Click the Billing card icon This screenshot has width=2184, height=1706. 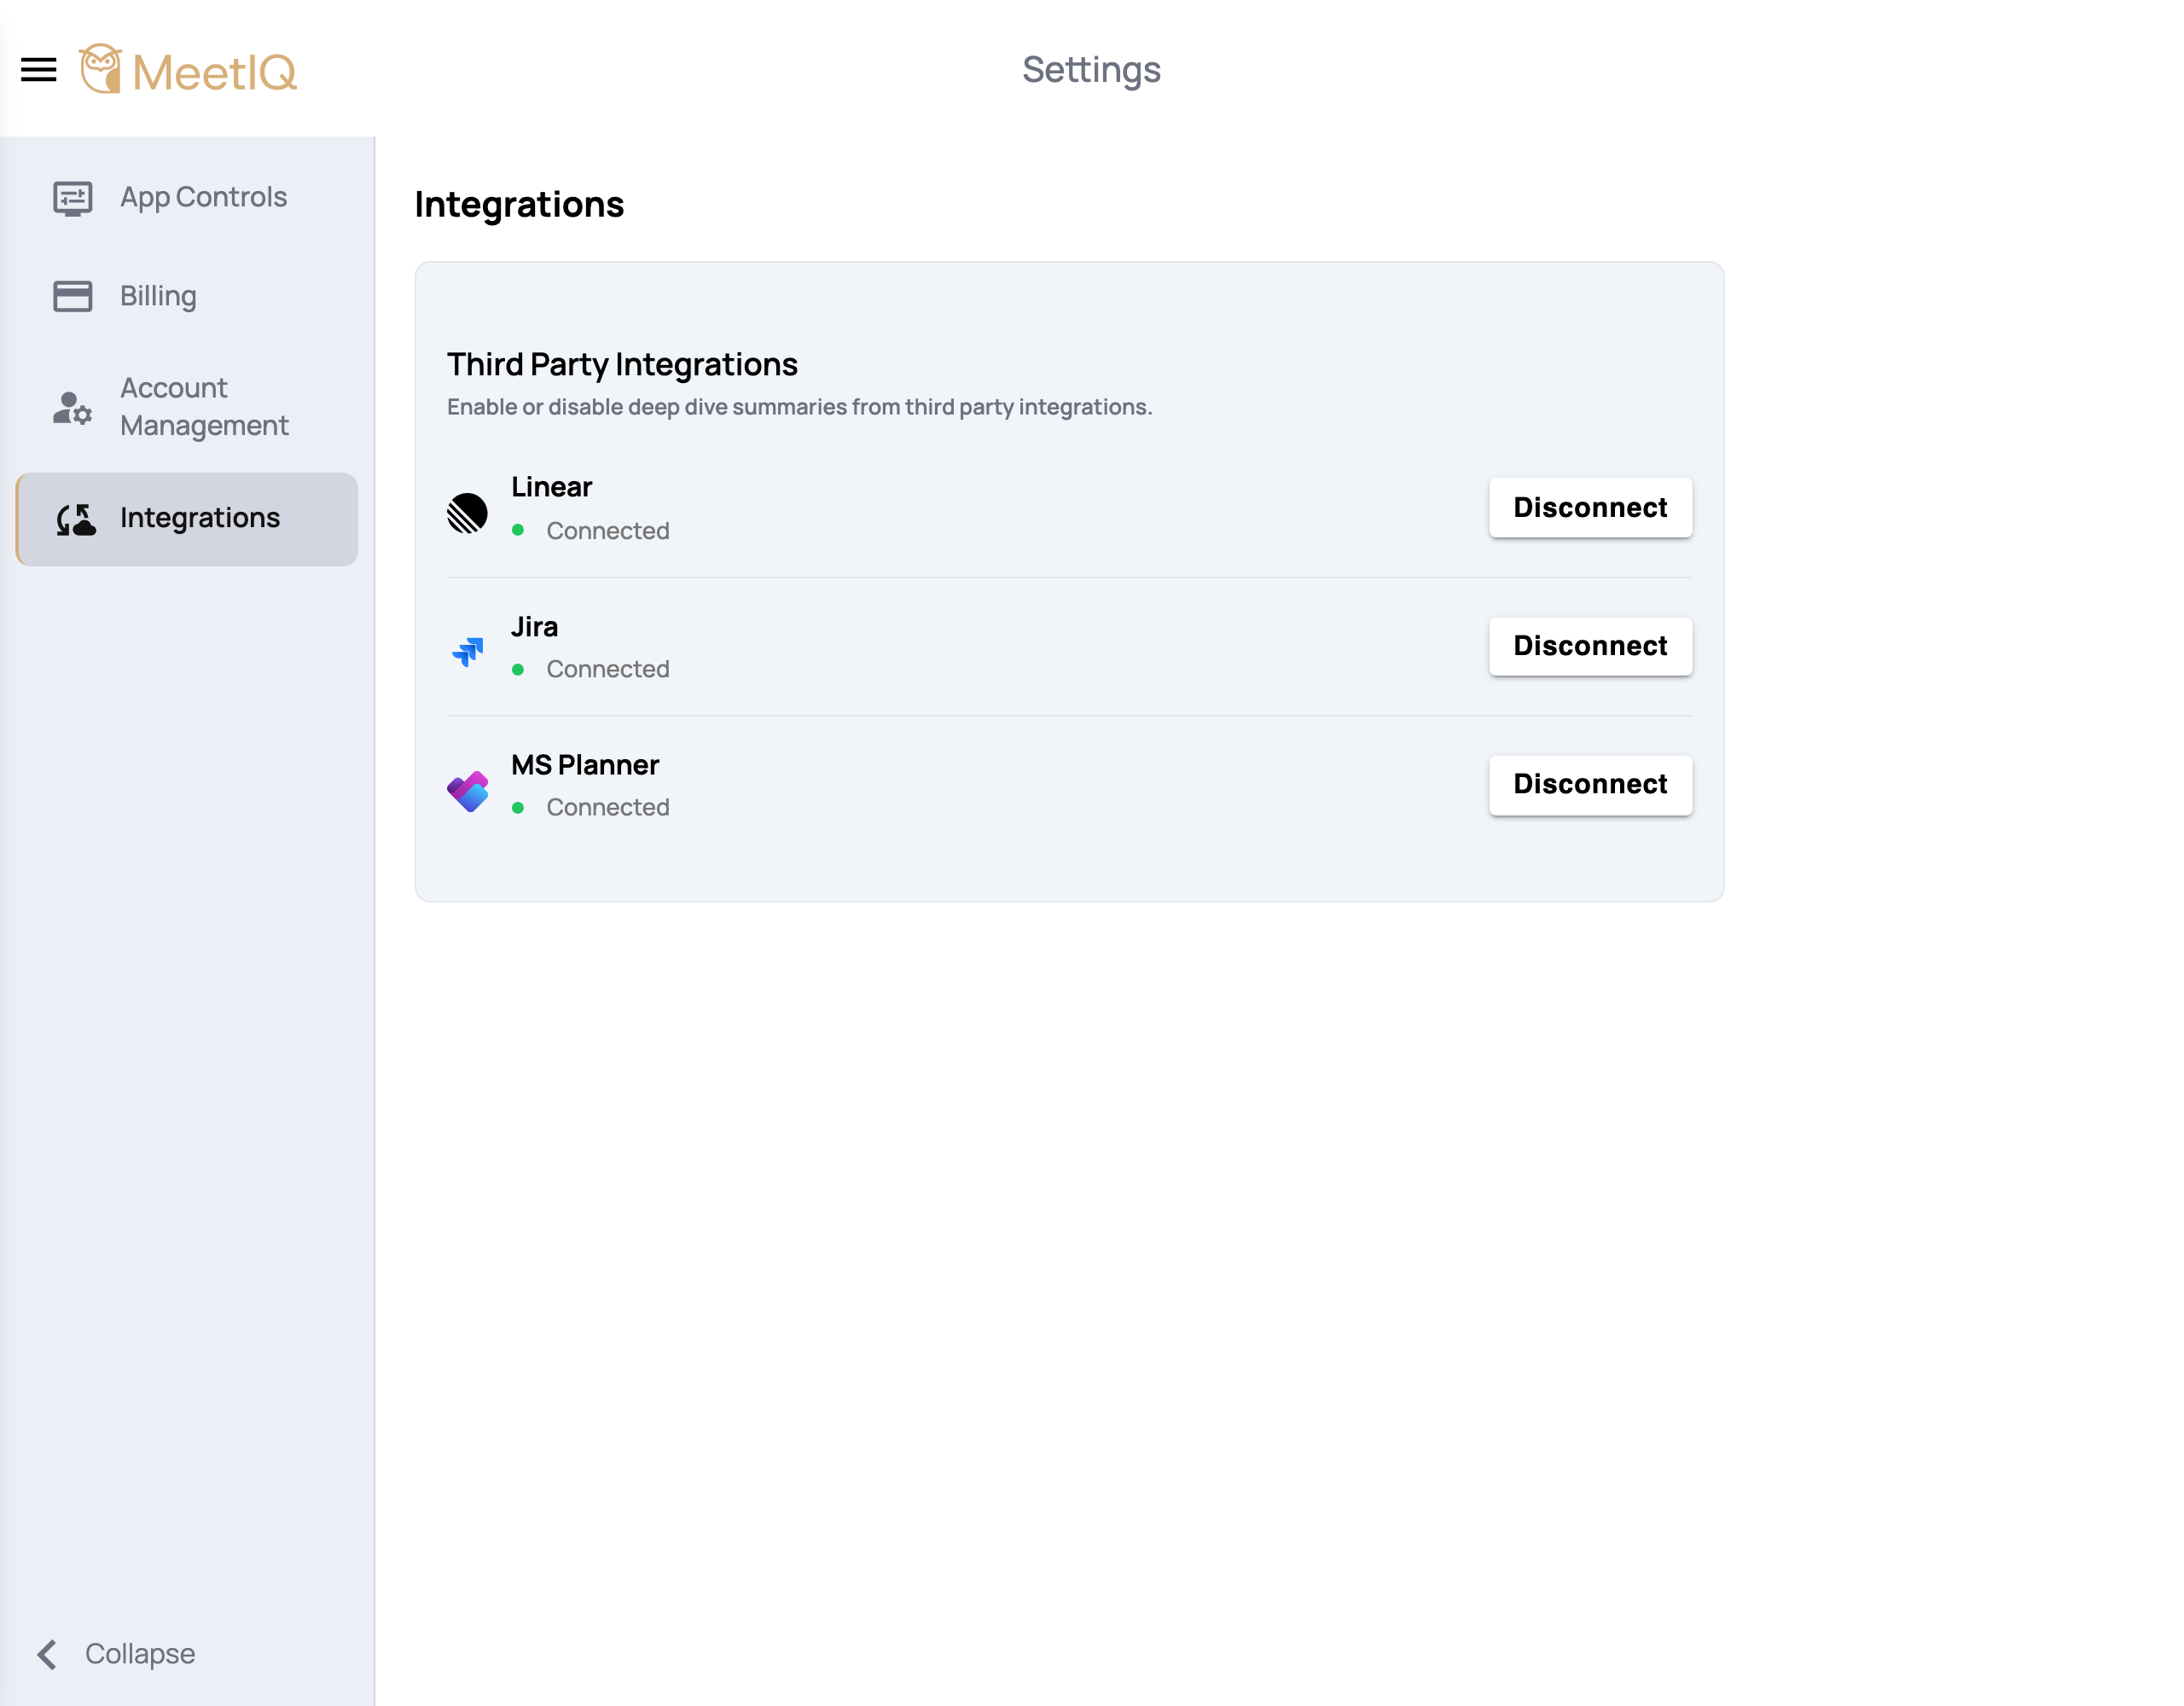[x=72, y=296]
